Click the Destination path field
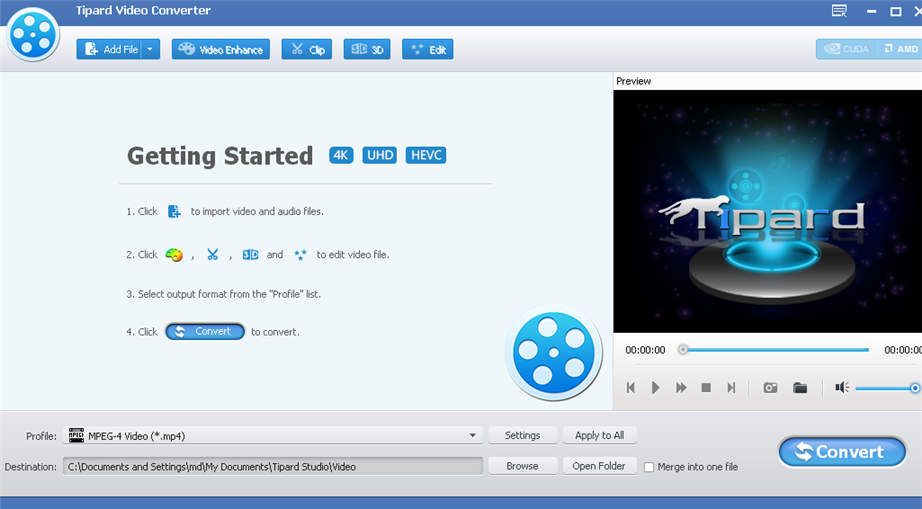 (272, 466)
